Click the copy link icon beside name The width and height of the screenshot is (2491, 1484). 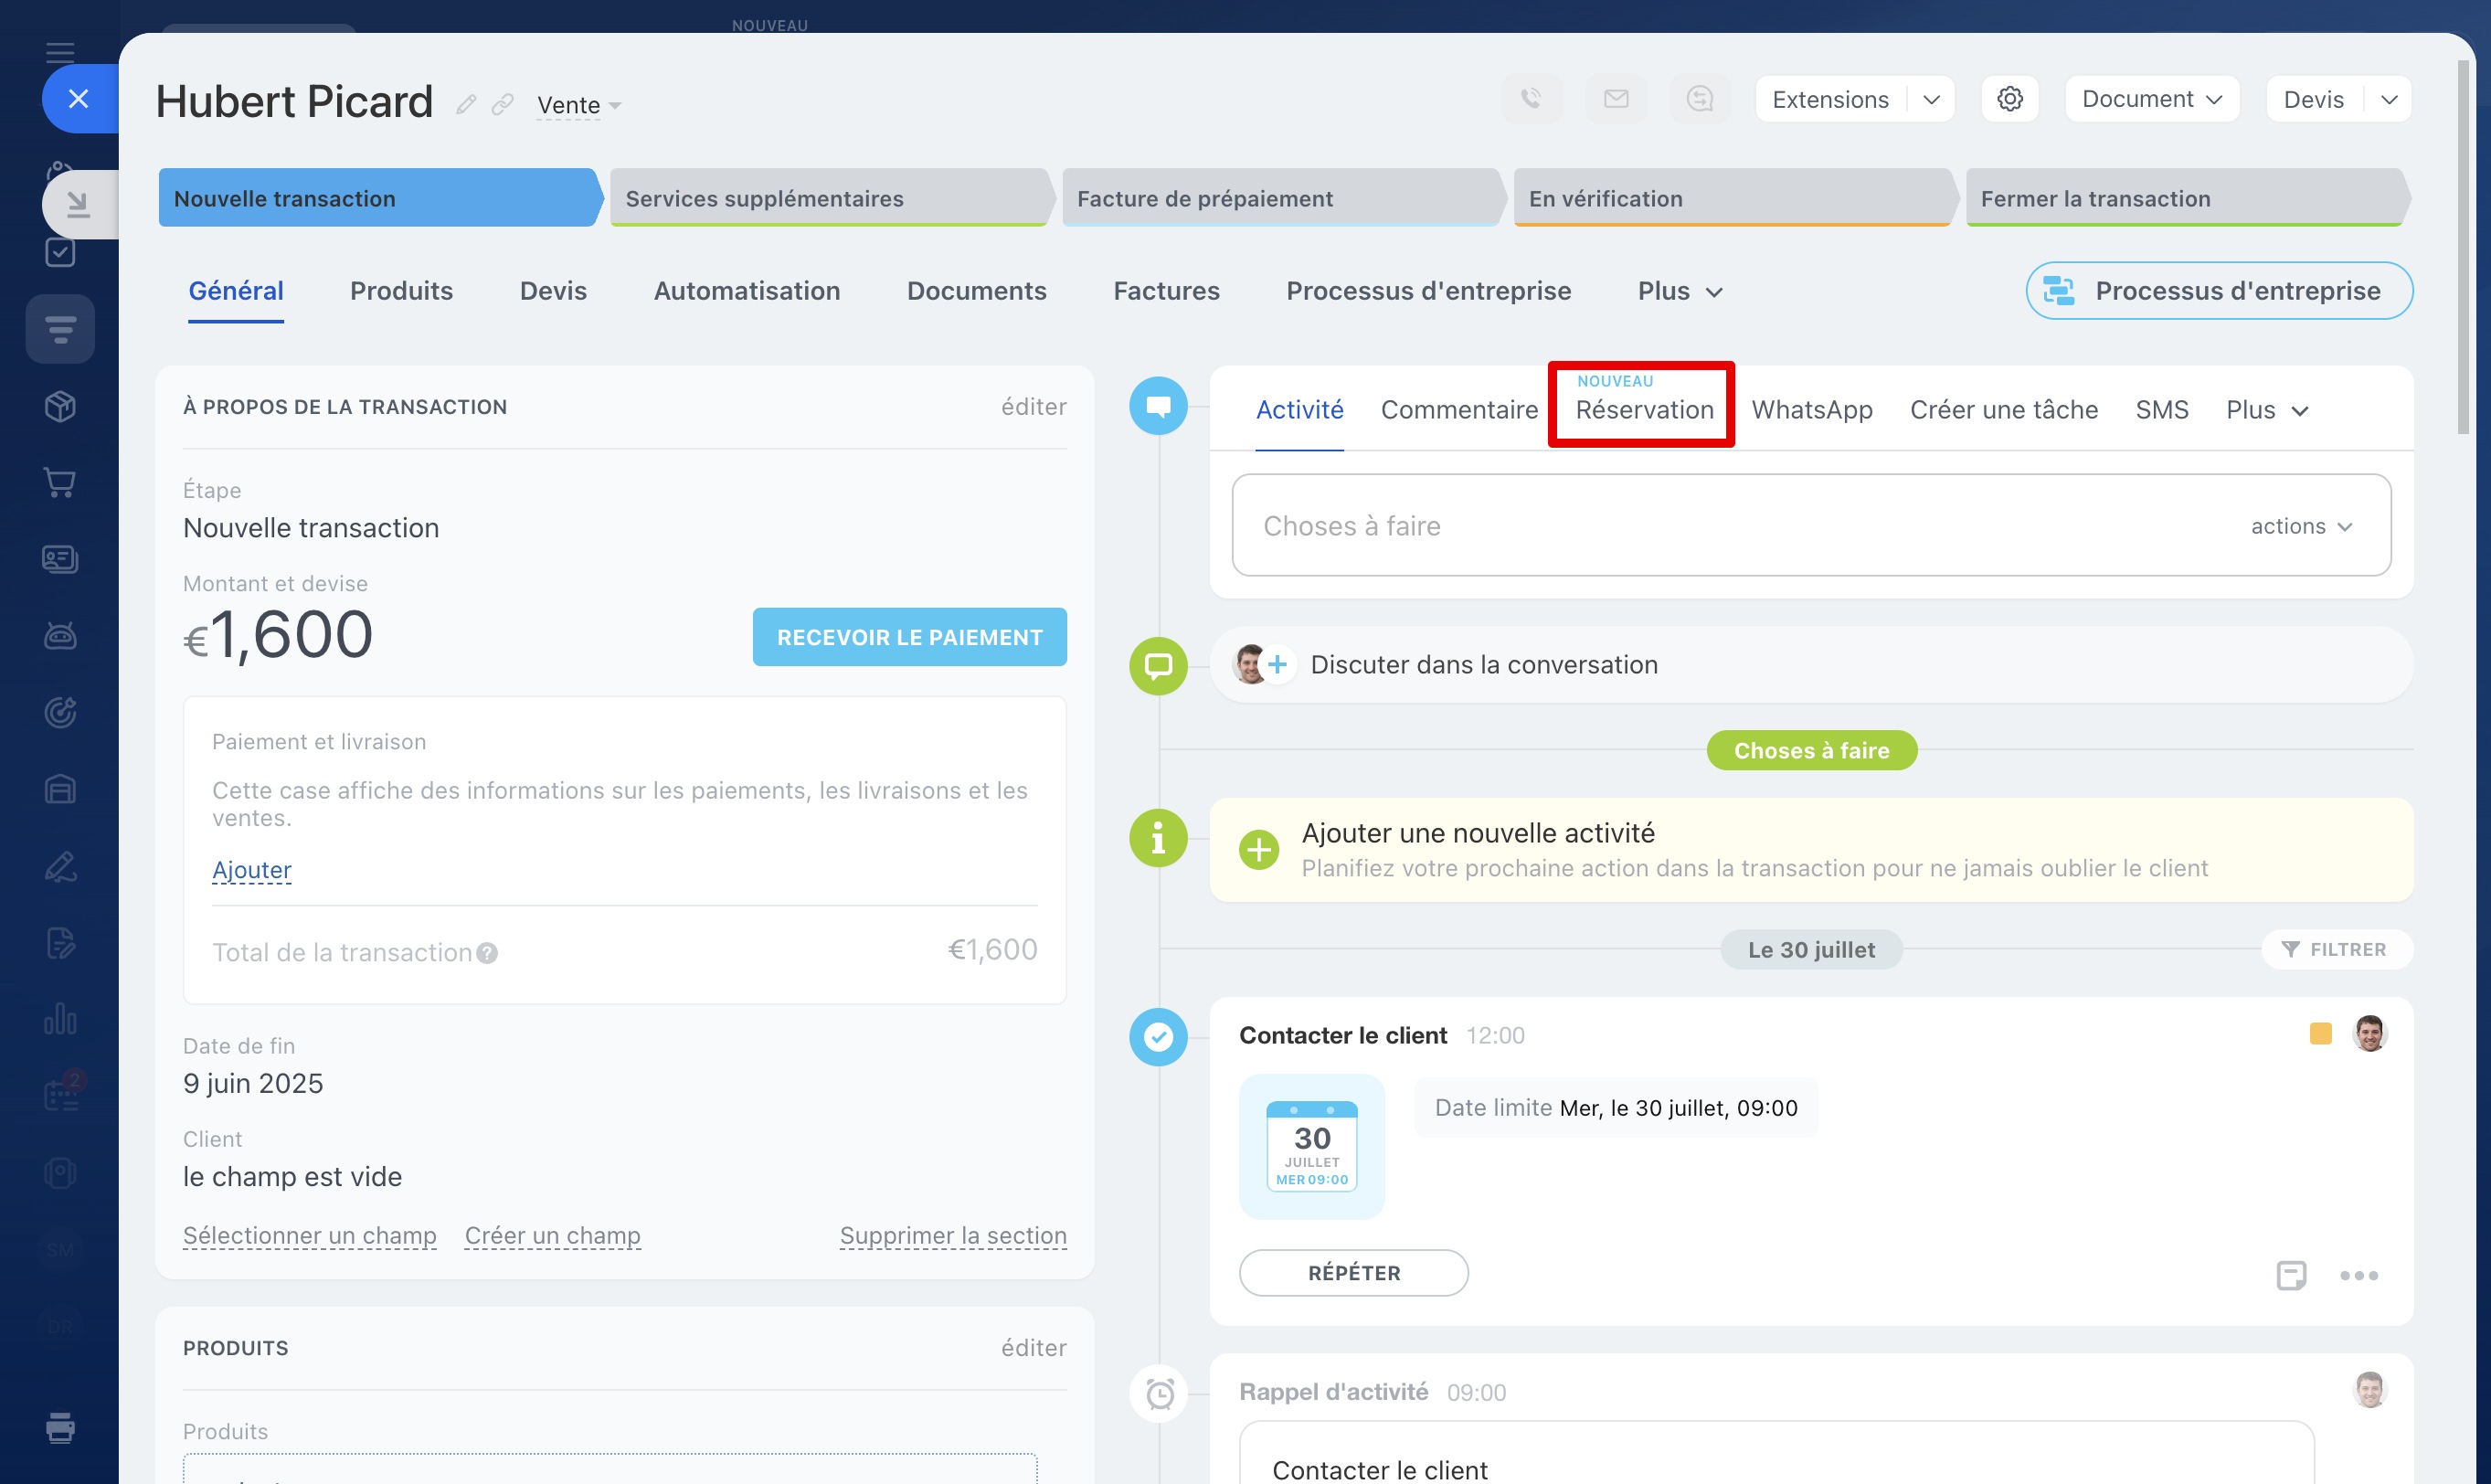pos(503,104)
